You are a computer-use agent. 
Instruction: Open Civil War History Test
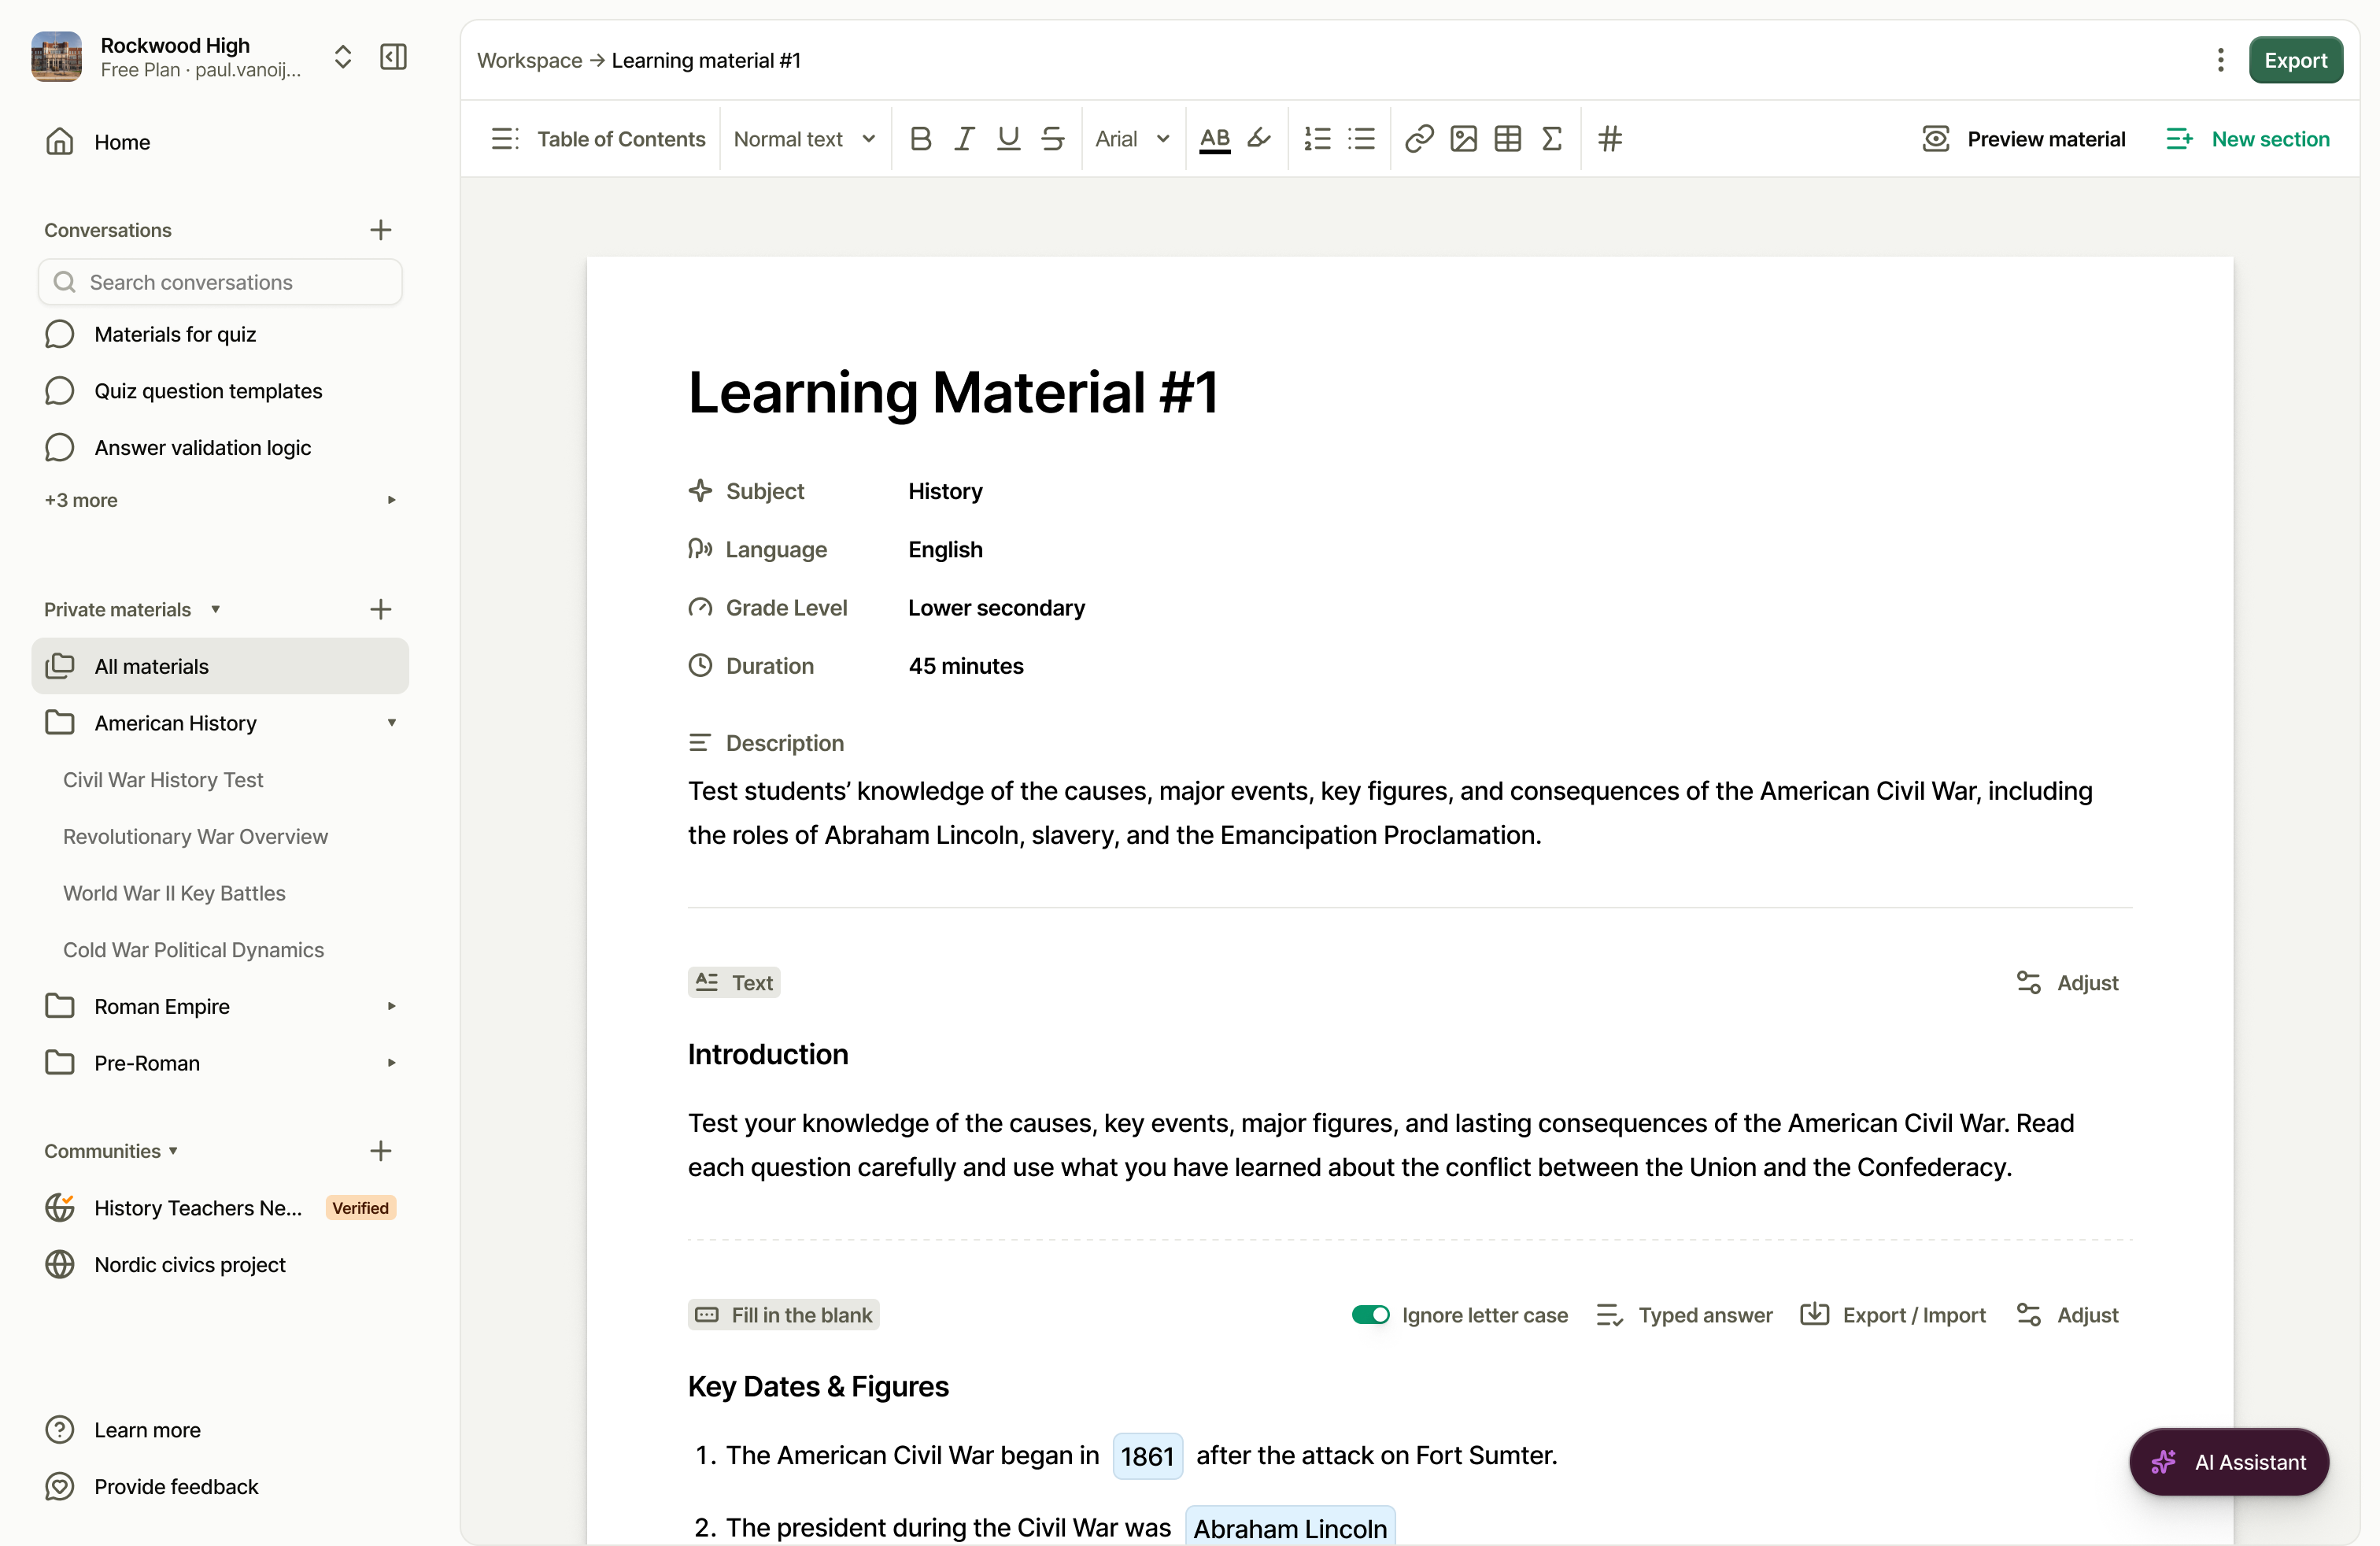click(163, 780)
